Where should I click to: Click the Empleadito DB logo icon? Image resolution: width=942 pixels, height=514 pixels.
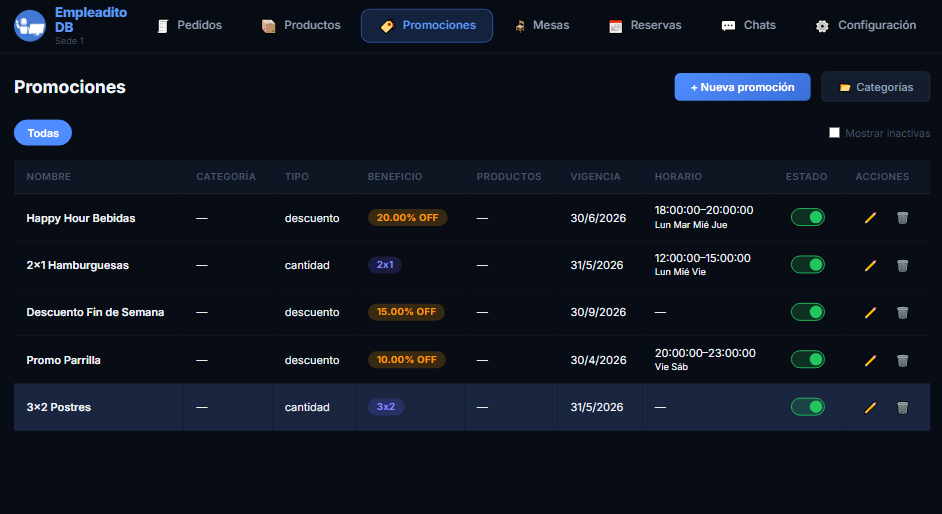coord(30,25)
